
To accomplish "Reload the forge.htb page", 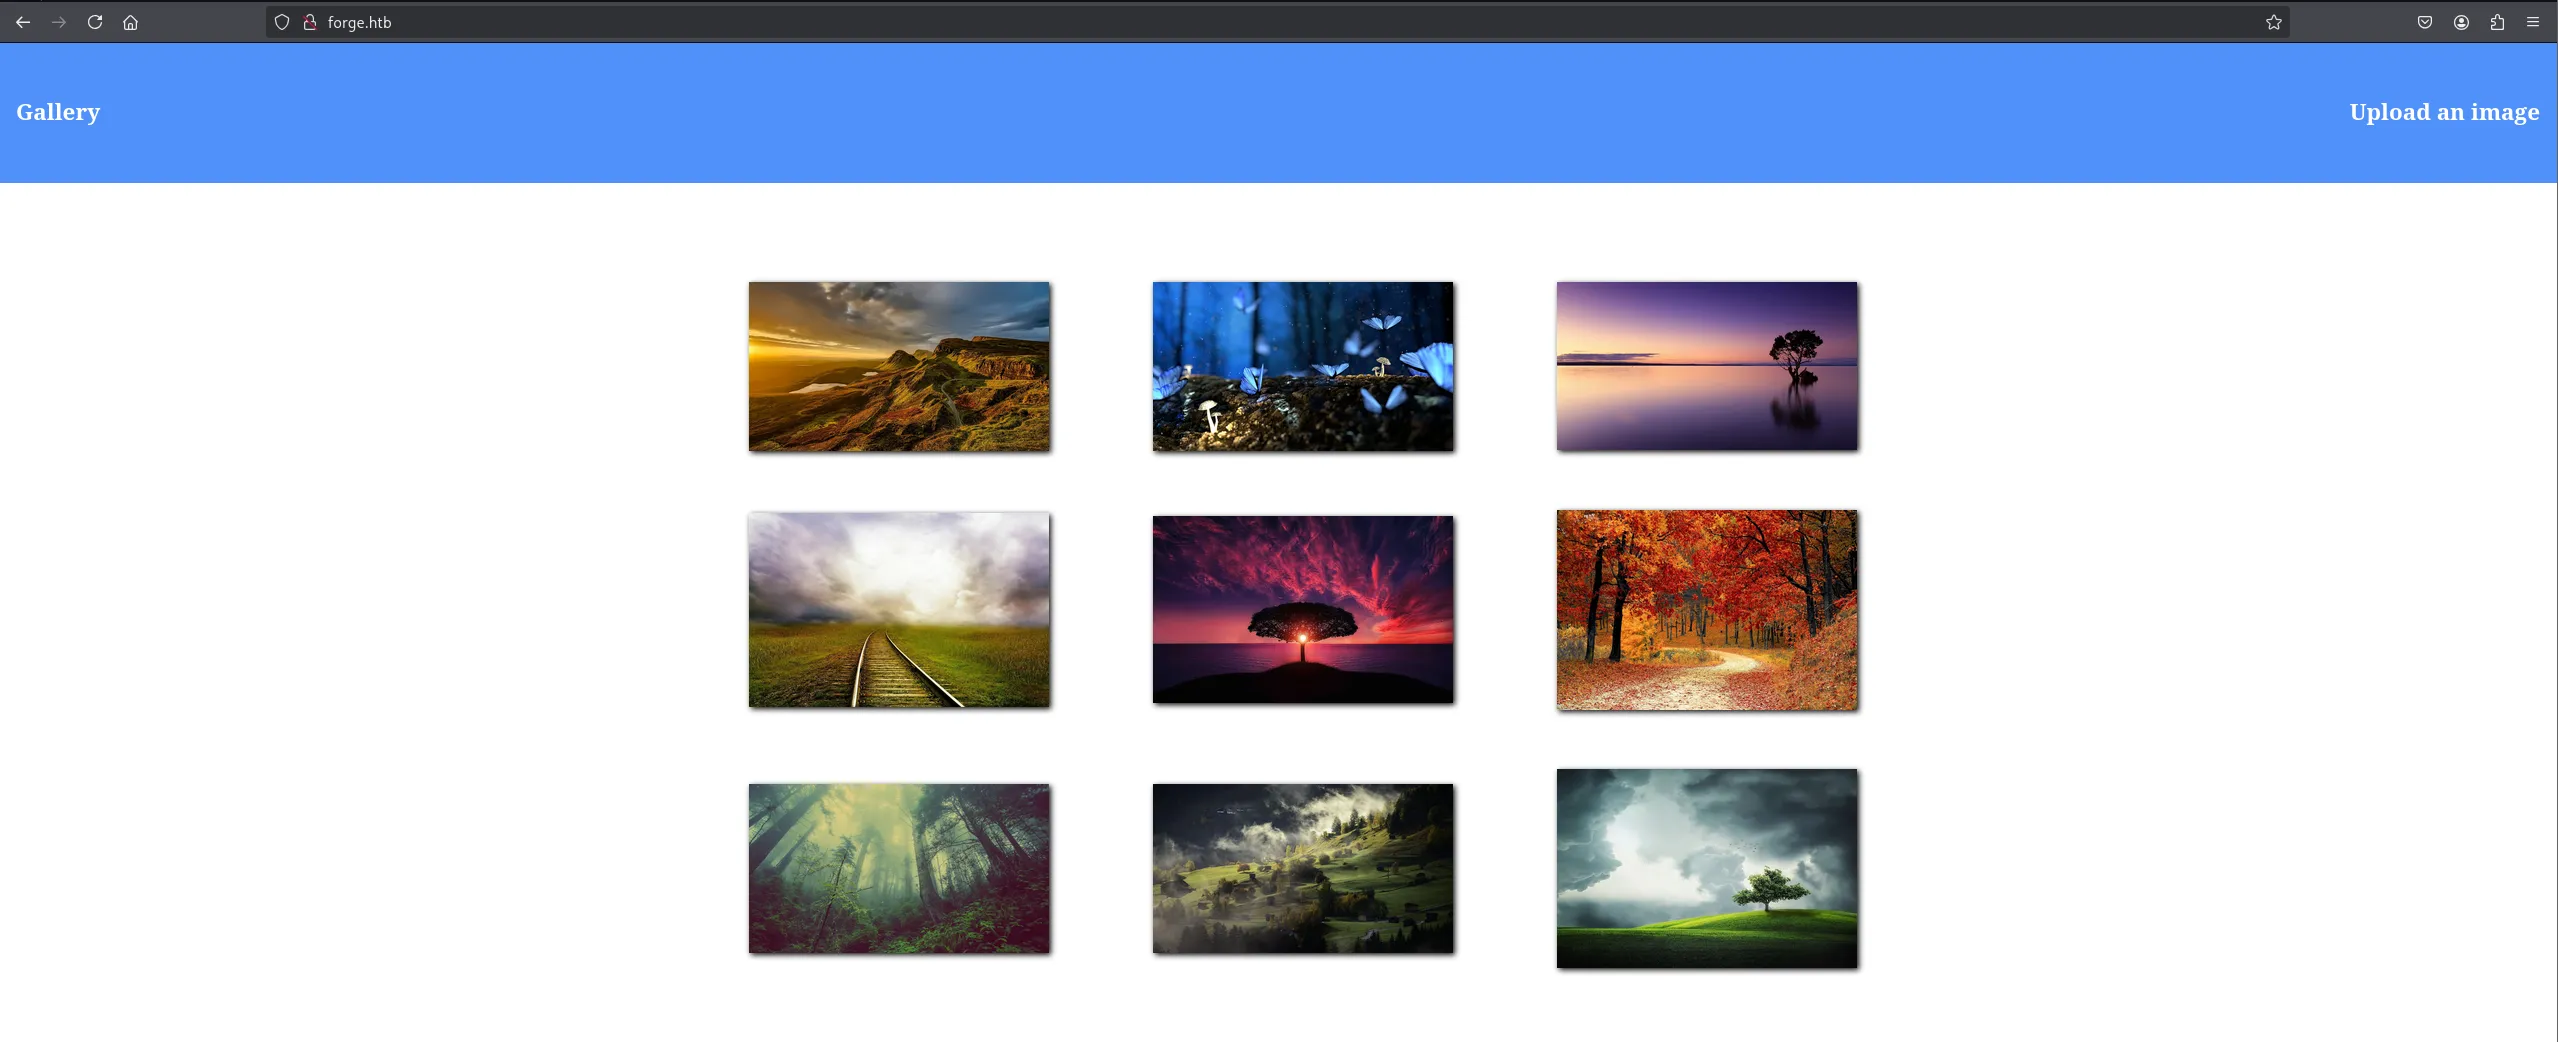I will pos(95,22).
